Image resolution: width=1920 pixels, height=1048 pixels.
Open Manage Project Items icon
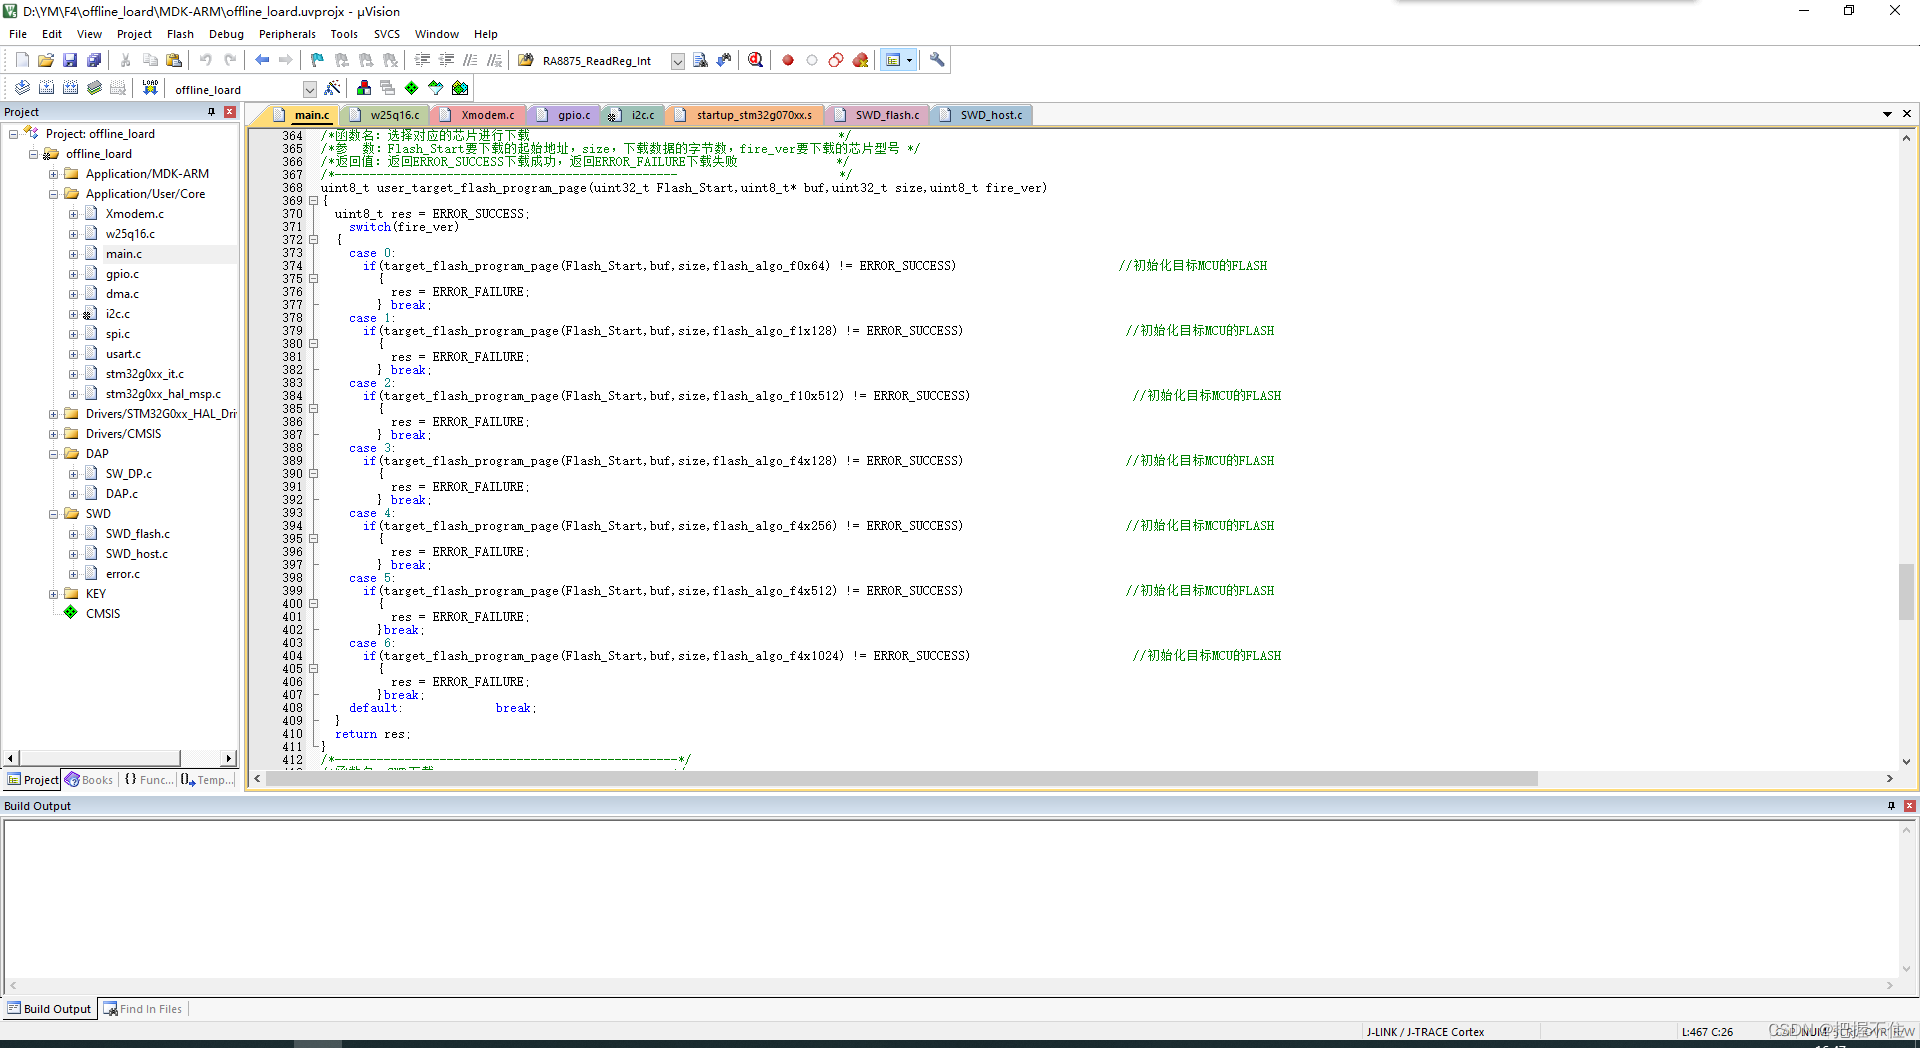point(364,88)
